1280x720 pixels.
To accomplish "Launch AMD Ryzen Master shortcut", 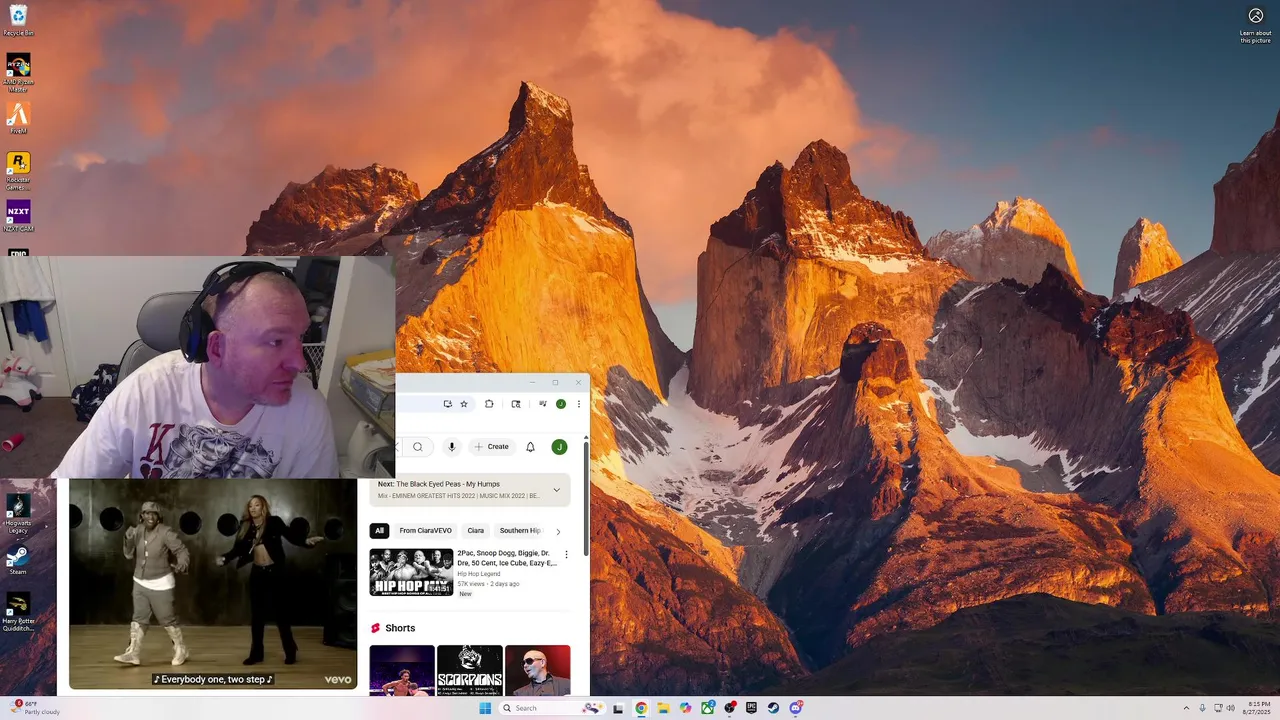I will click(18, 72).
